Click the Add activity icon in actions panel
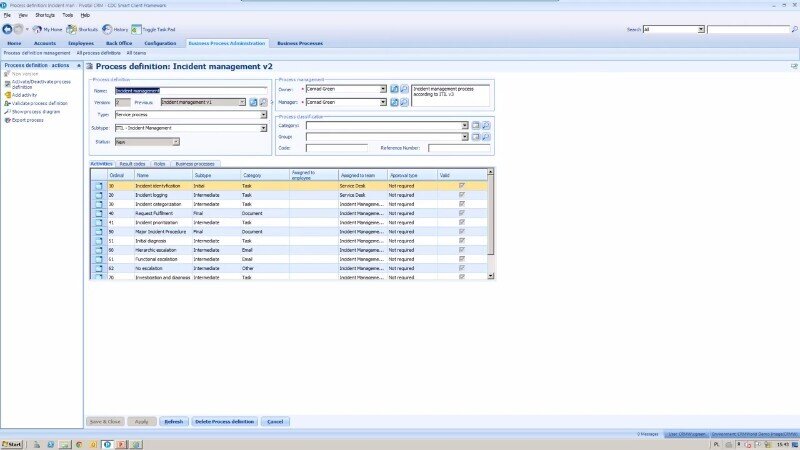800x450 pixels. [6, 95]
